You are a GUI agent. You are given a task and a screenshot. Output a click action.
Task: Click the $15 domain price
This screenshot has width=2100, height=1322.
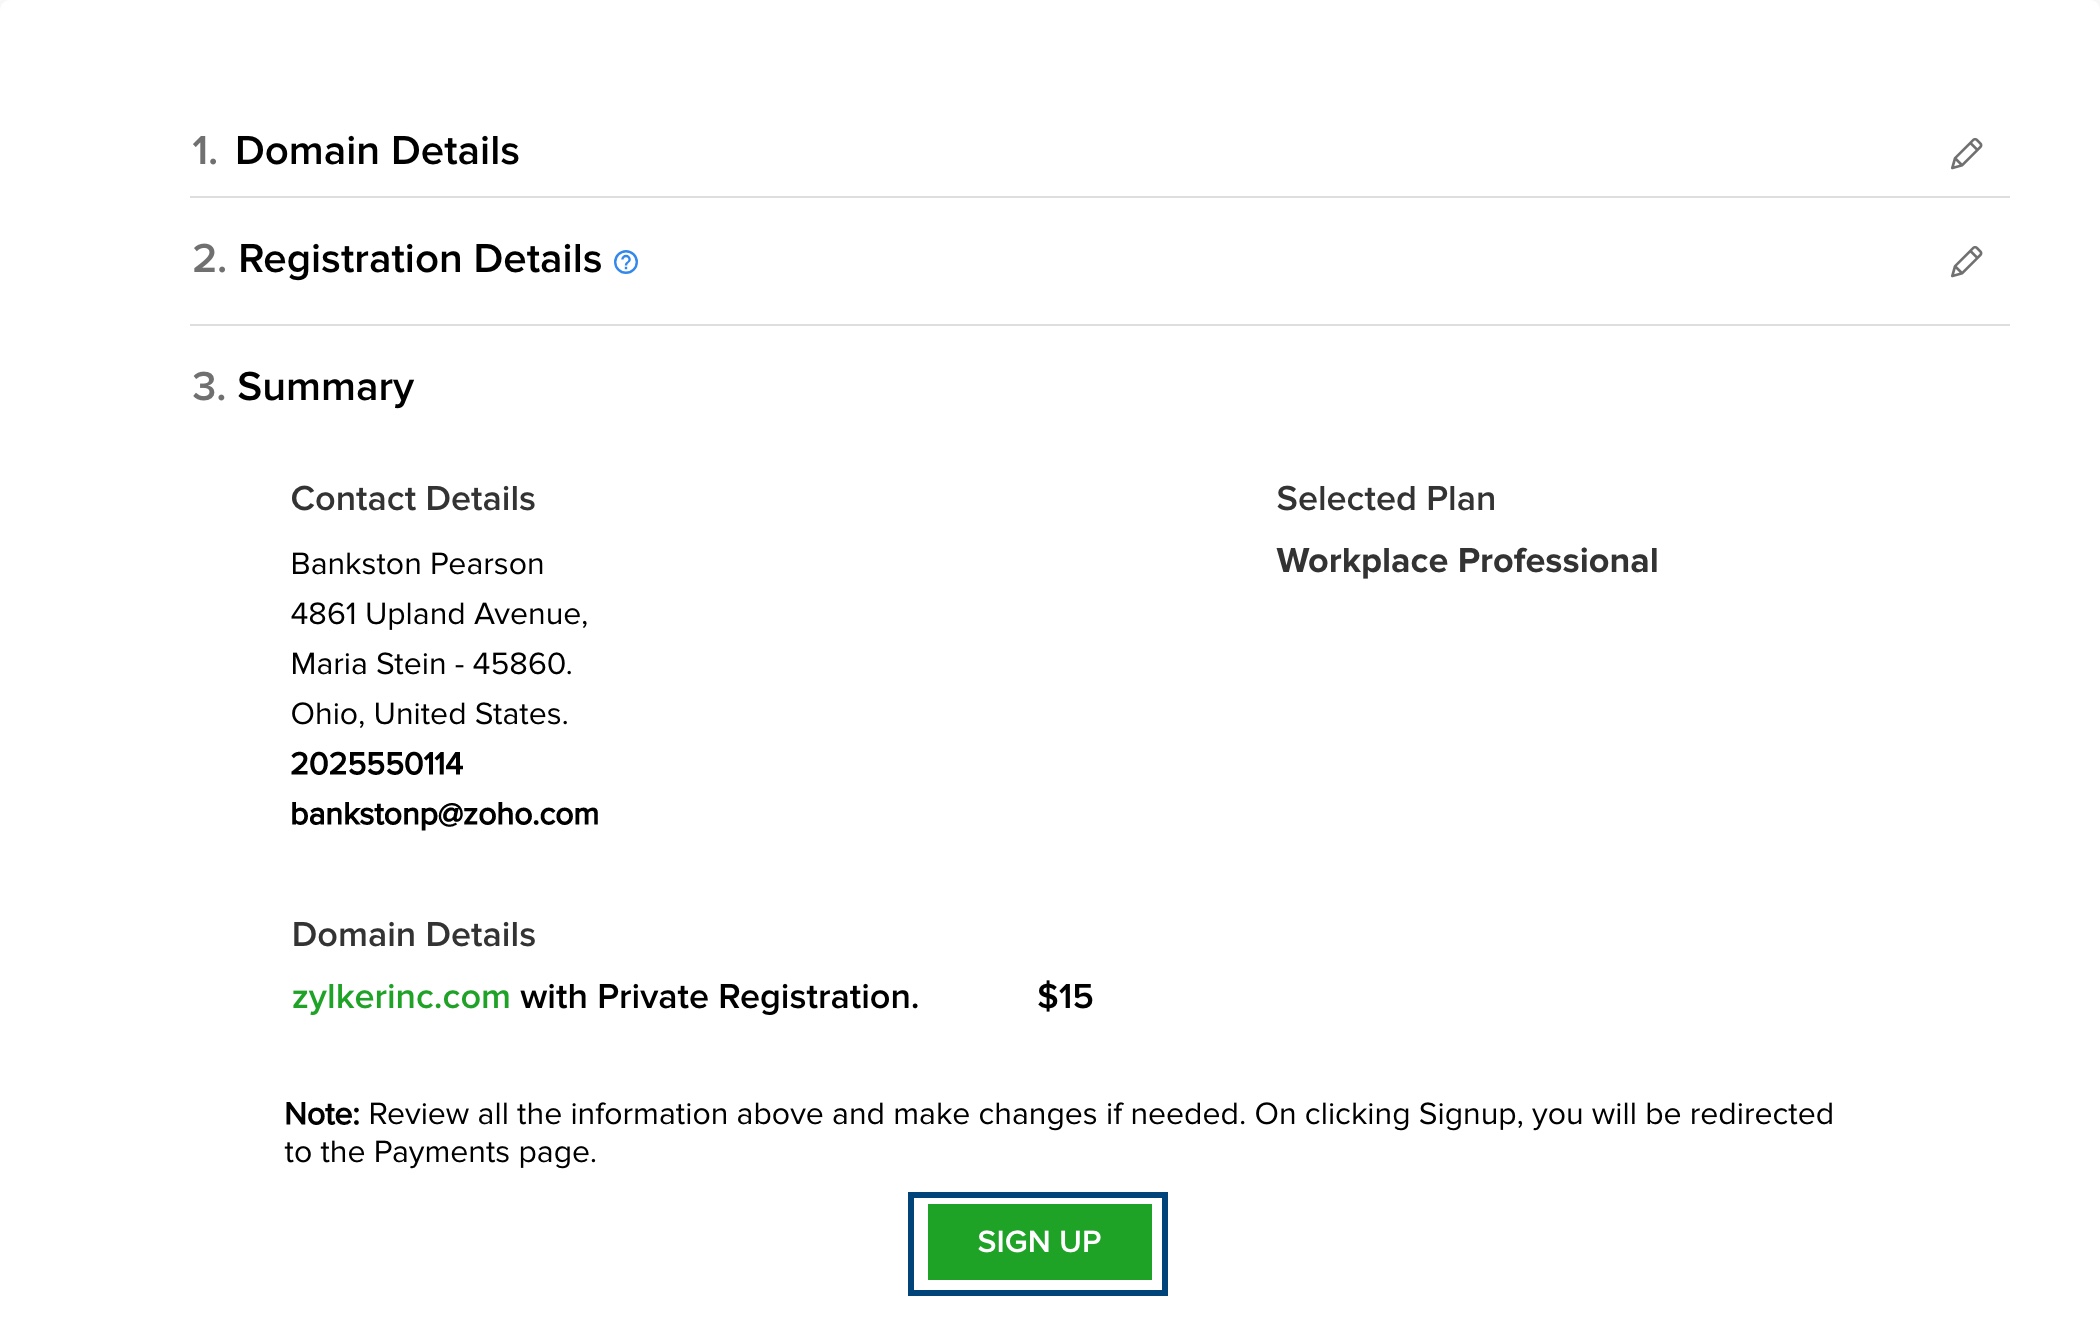[x=1065, y=997]
